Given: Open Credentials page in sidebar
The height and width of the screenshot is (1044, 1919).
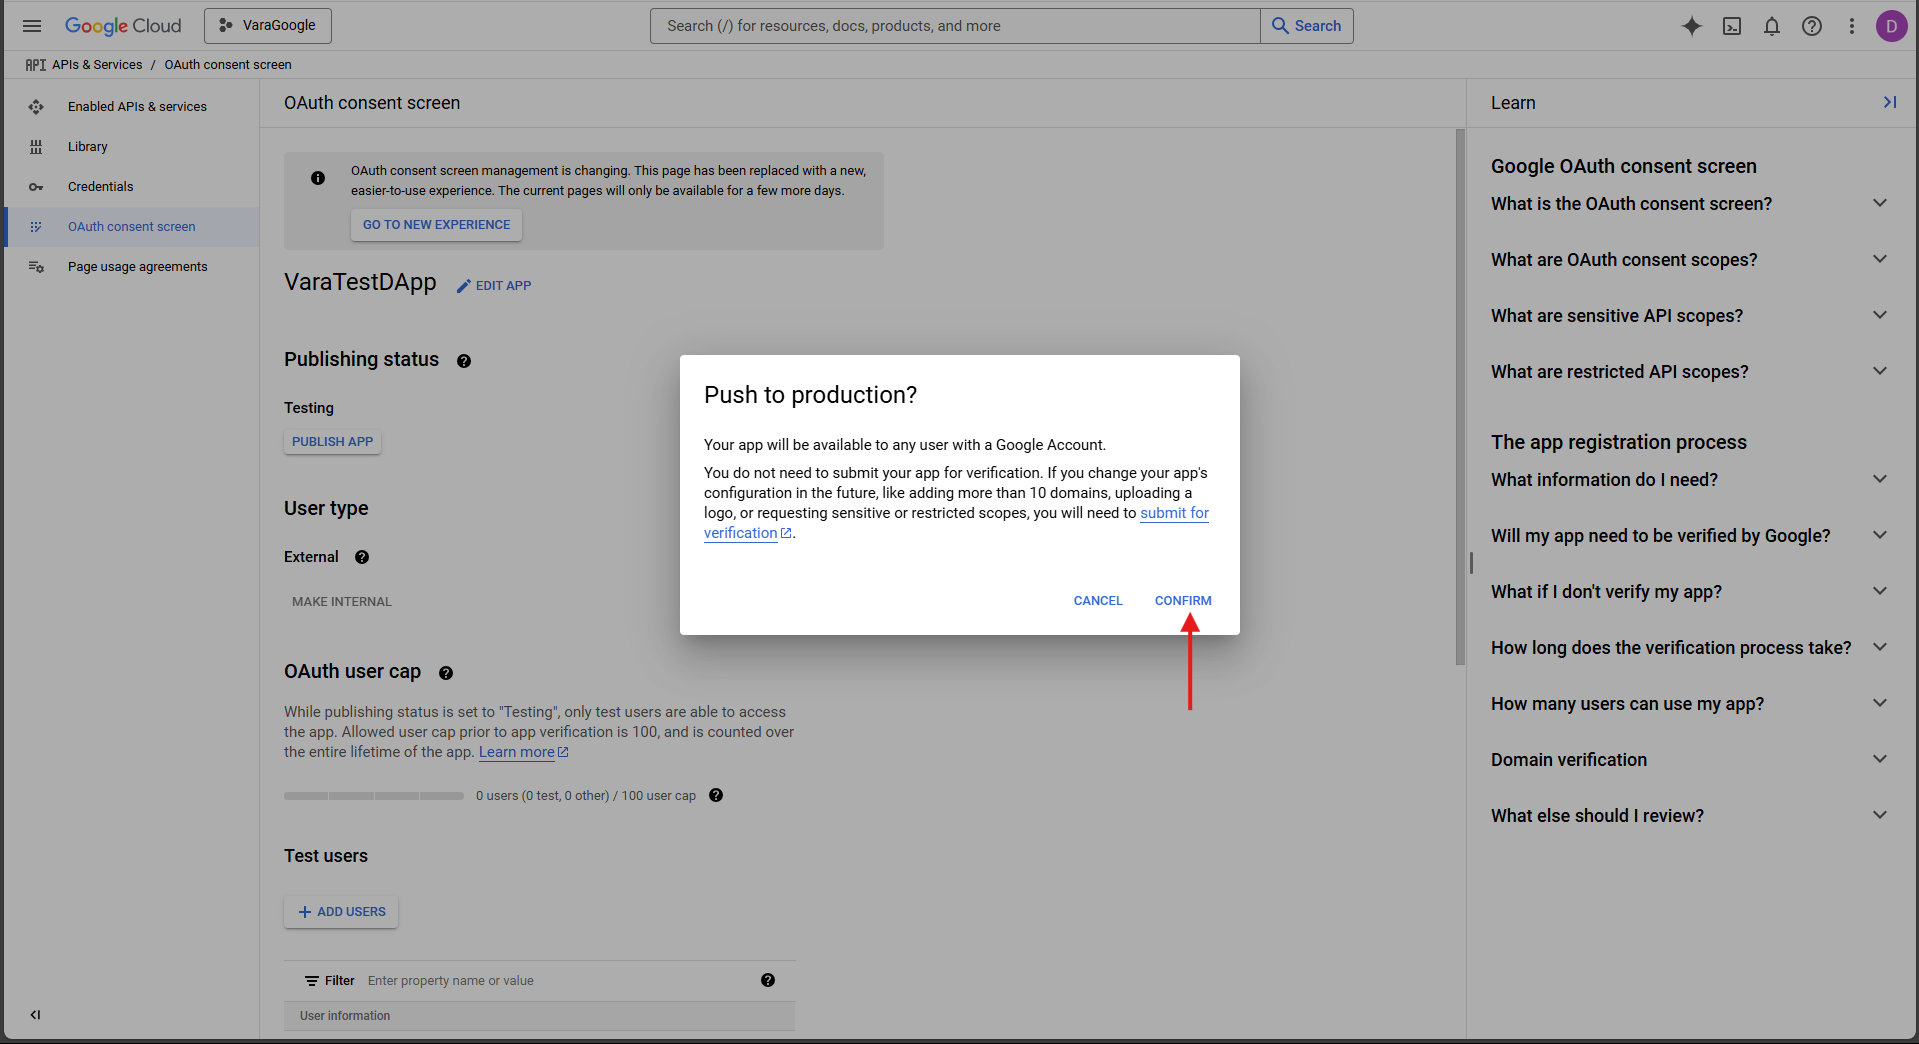Looking at the screenshot, I should [x=132, y=186].
